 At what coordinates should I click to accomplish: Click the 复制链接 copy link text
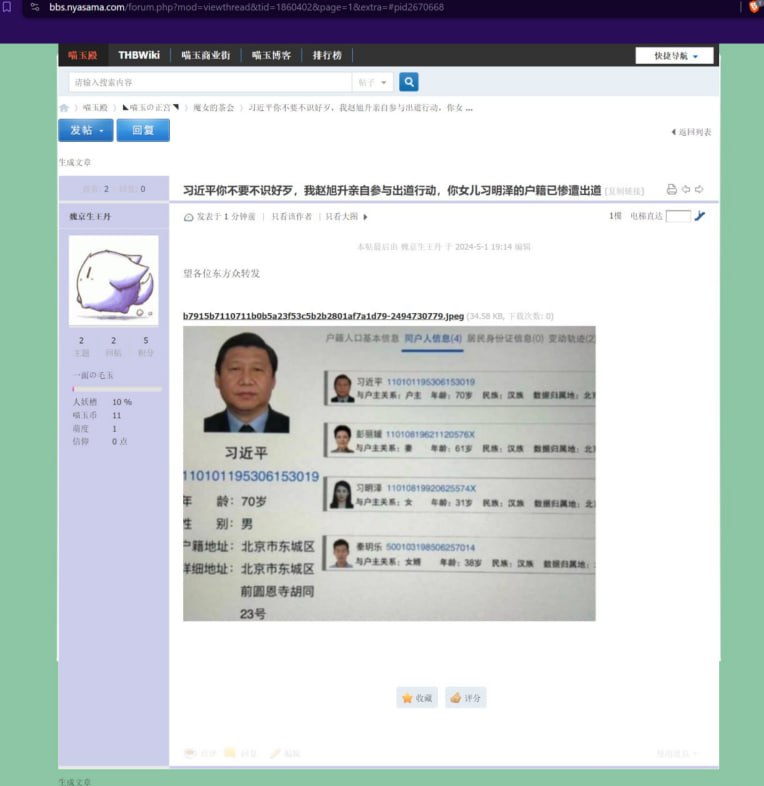(625, 191)
